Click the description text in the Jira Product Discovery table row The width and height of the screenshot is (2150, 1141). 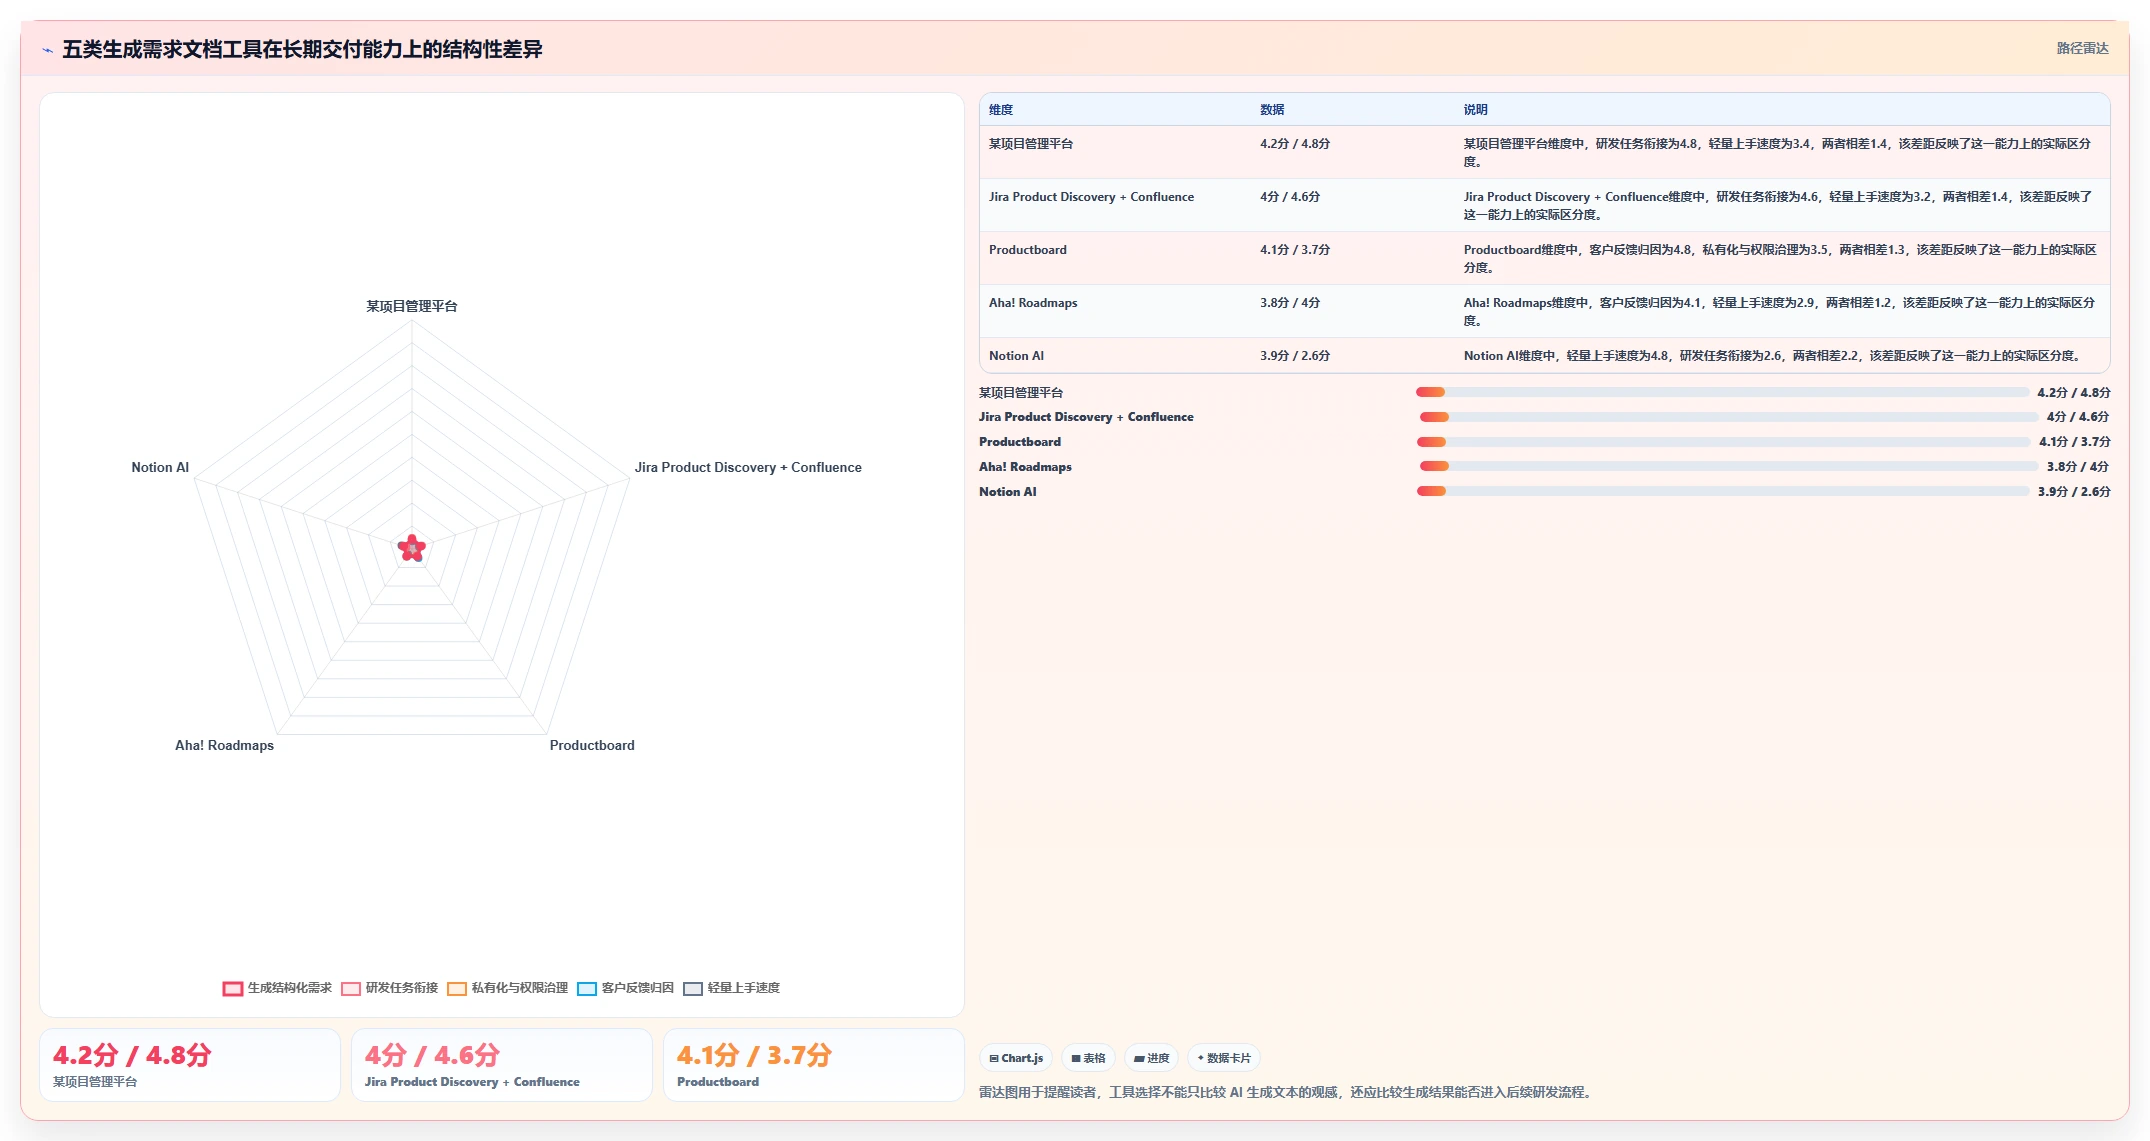coord(1779,206)
